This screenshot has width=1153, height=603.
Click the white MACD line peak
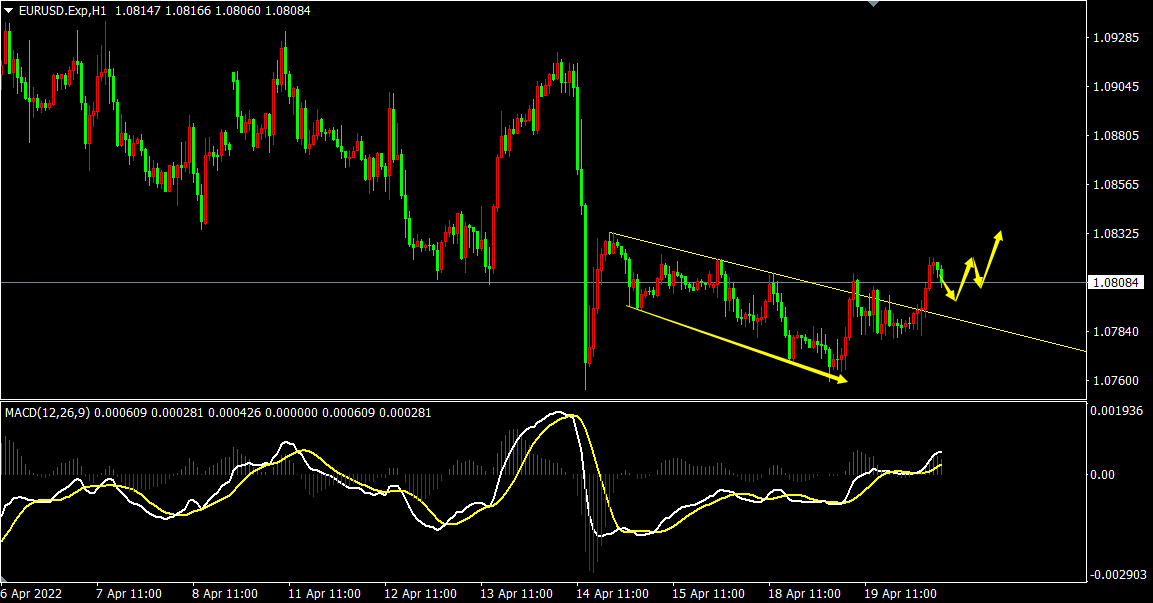pos(558,412)
